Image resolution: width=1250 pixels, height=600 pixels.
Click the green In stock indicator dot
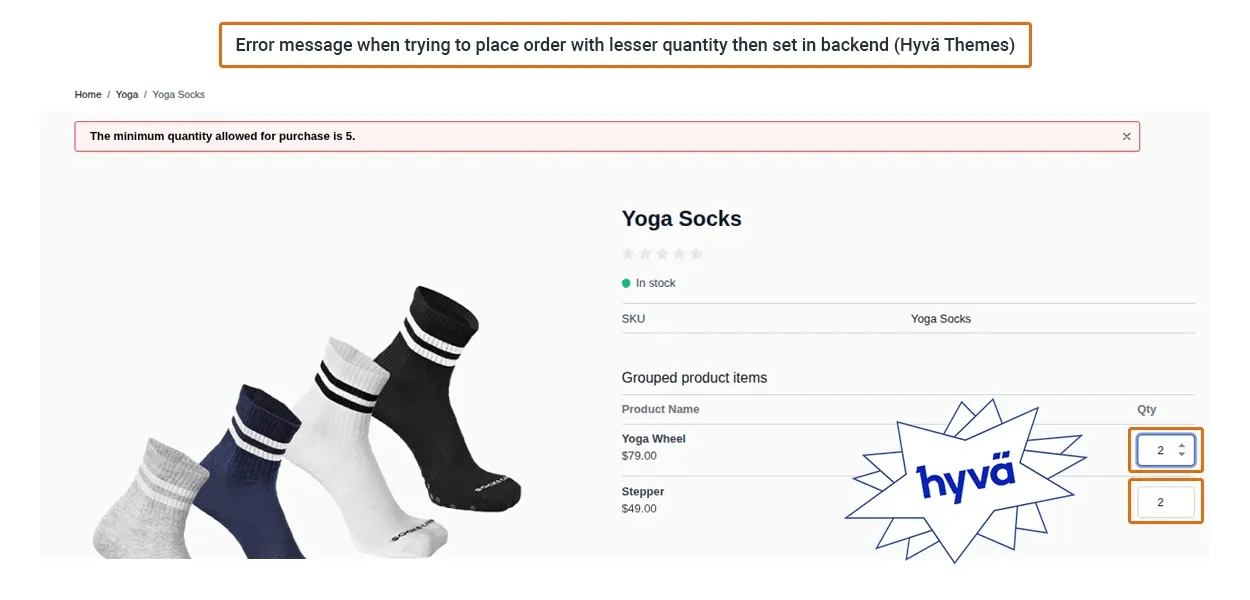coord(627,283)
